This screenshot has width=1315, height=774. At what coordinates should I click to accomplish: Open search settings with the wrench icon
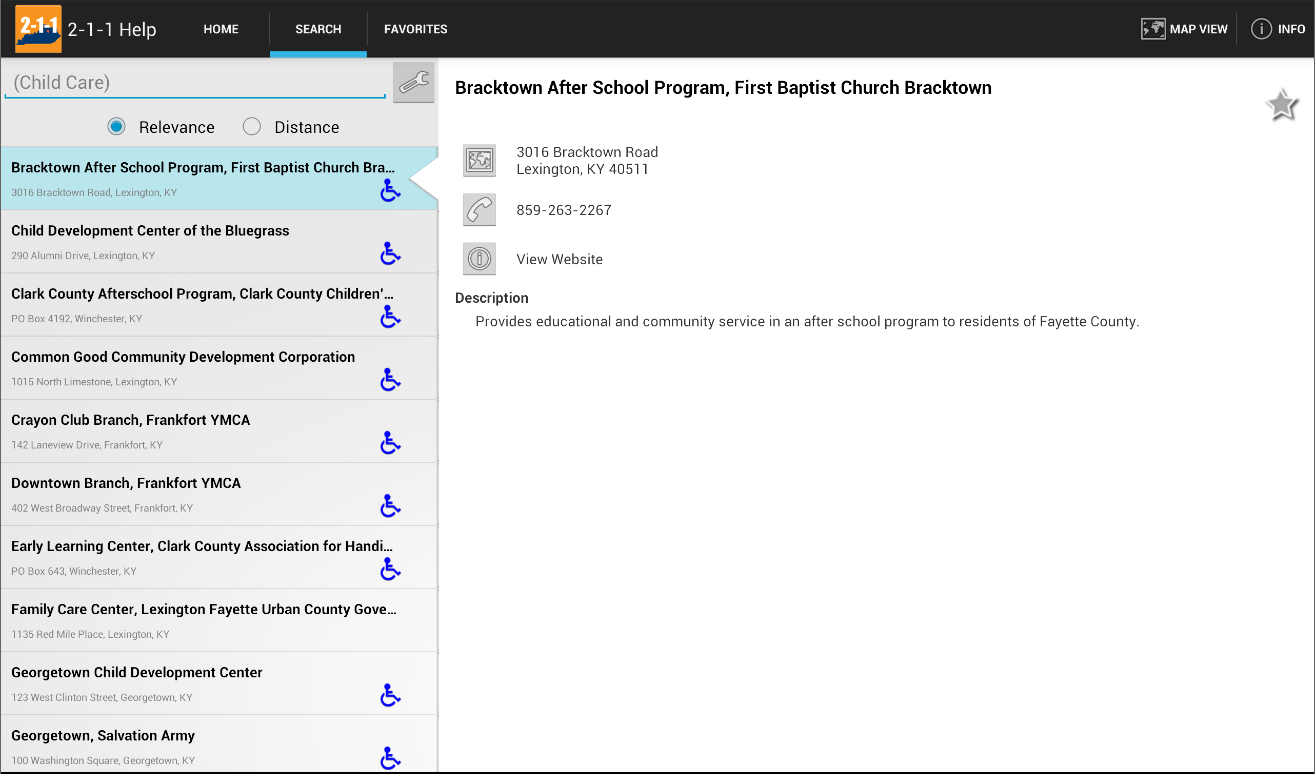point(413,83)
